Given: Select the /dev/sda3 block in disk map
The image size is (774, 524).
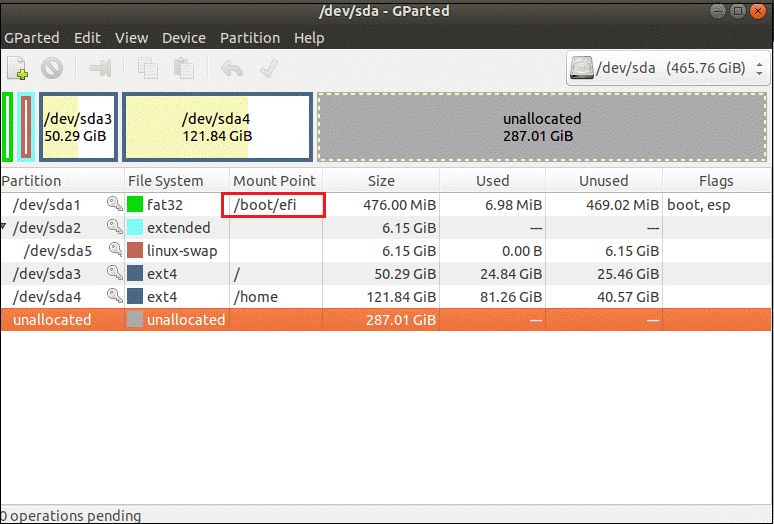Looking at the screenshot, I should click(78, 127).
